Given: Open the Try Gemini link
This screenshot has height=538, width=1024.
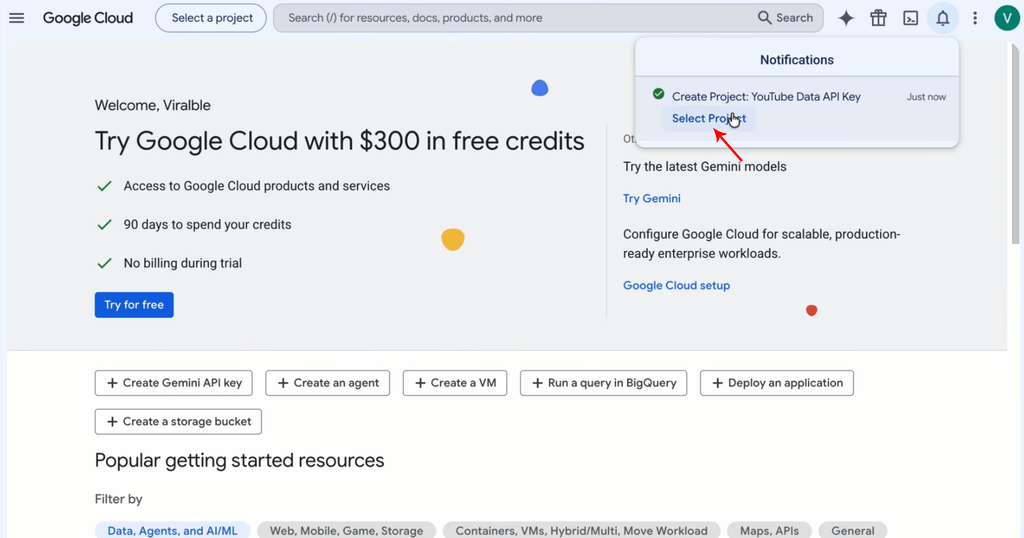Looking at the screenshot, I should pos(652,198).
